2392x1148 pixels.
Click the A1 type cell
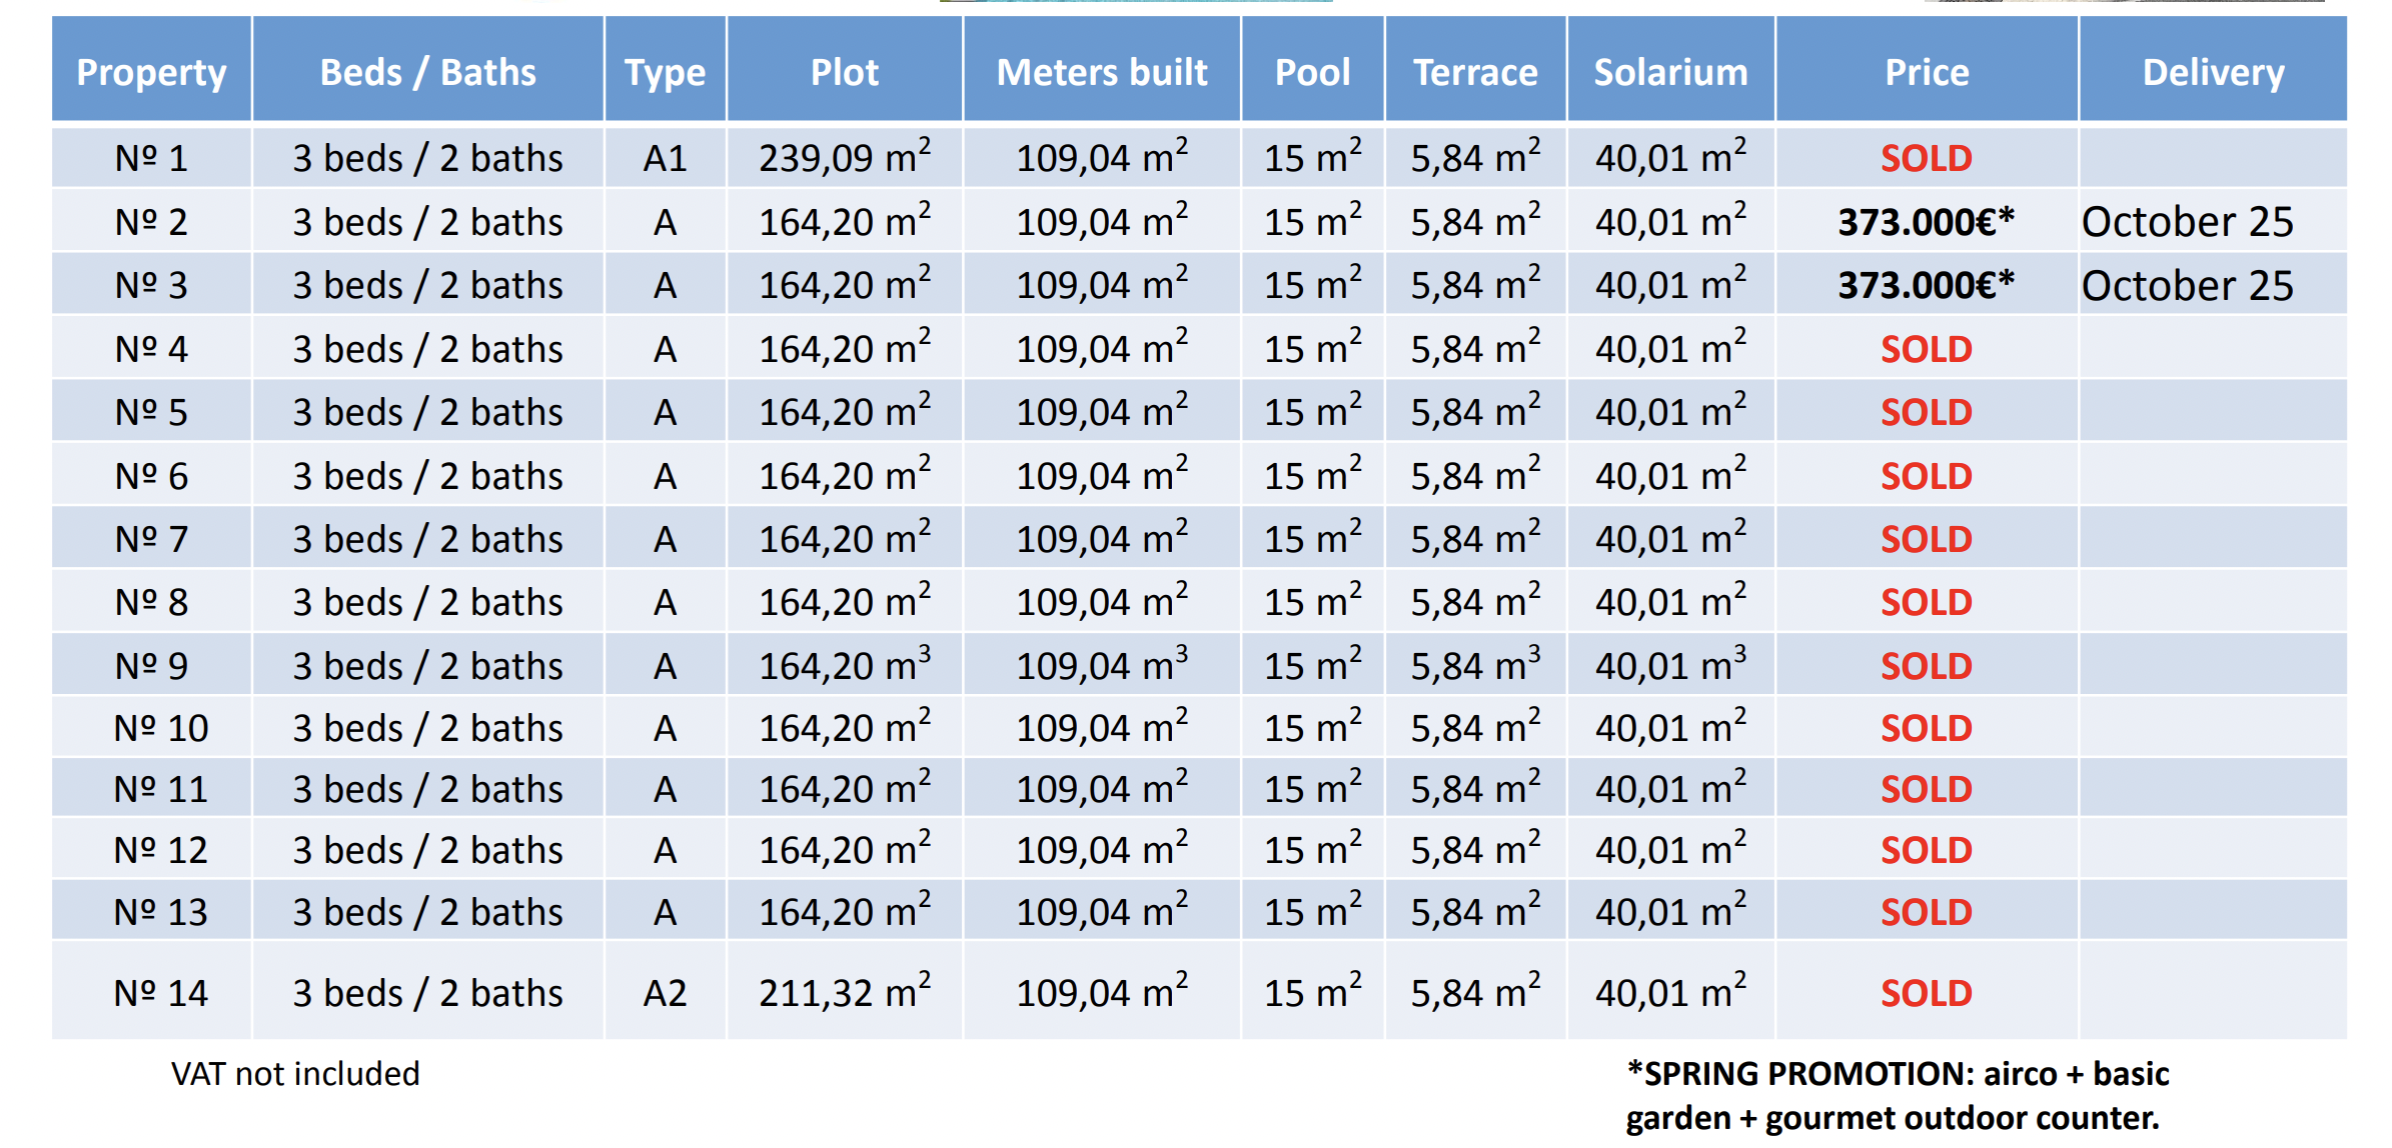point(665,158)
